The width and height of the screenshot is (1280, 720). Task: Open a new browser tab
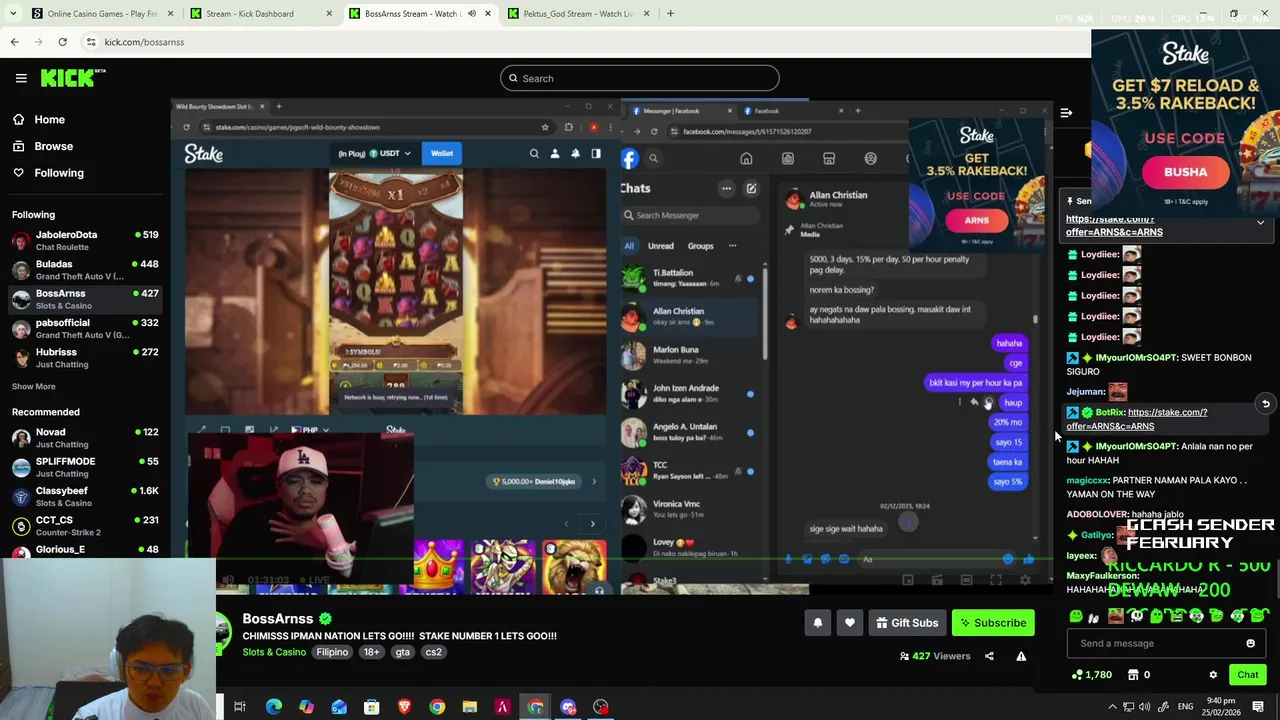[x=670, y=14]
